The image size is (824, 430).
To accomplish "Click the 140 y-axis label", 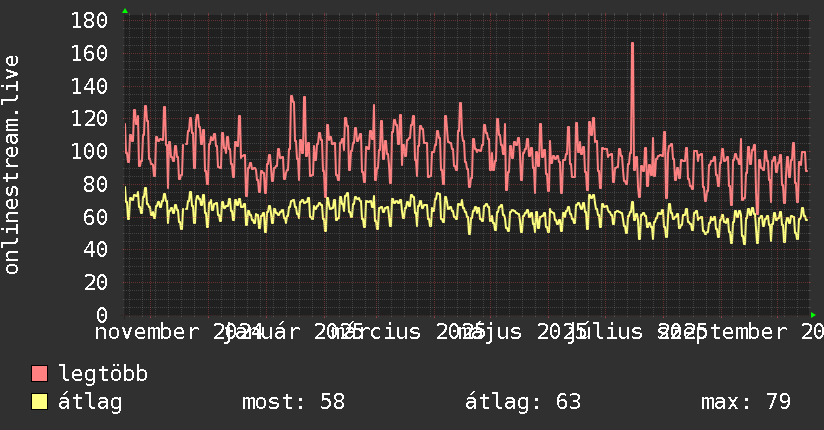I will [x=89, y=86].
